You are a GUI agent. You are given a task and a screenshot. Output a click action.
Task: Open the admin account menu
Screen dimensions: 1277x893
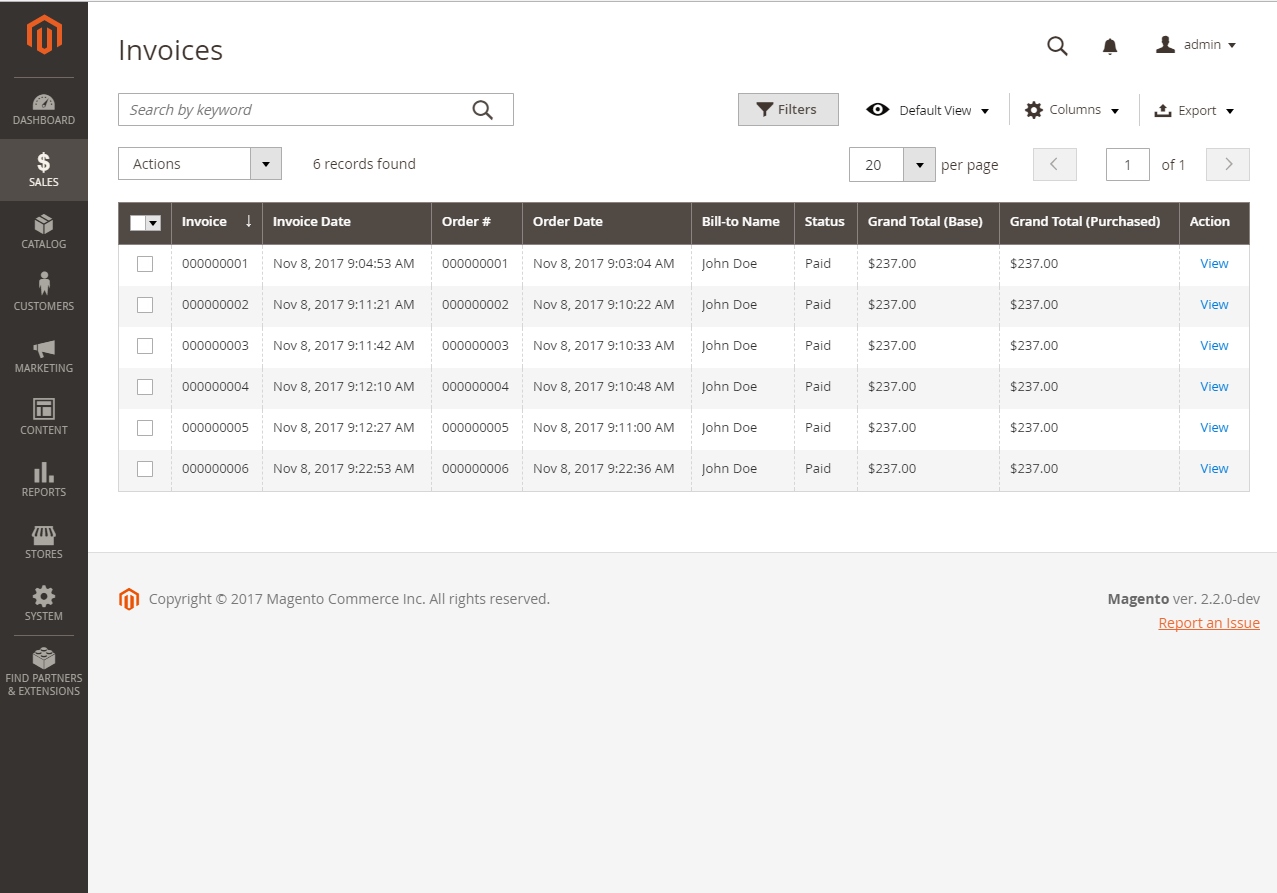click(x=1196, y=44)
